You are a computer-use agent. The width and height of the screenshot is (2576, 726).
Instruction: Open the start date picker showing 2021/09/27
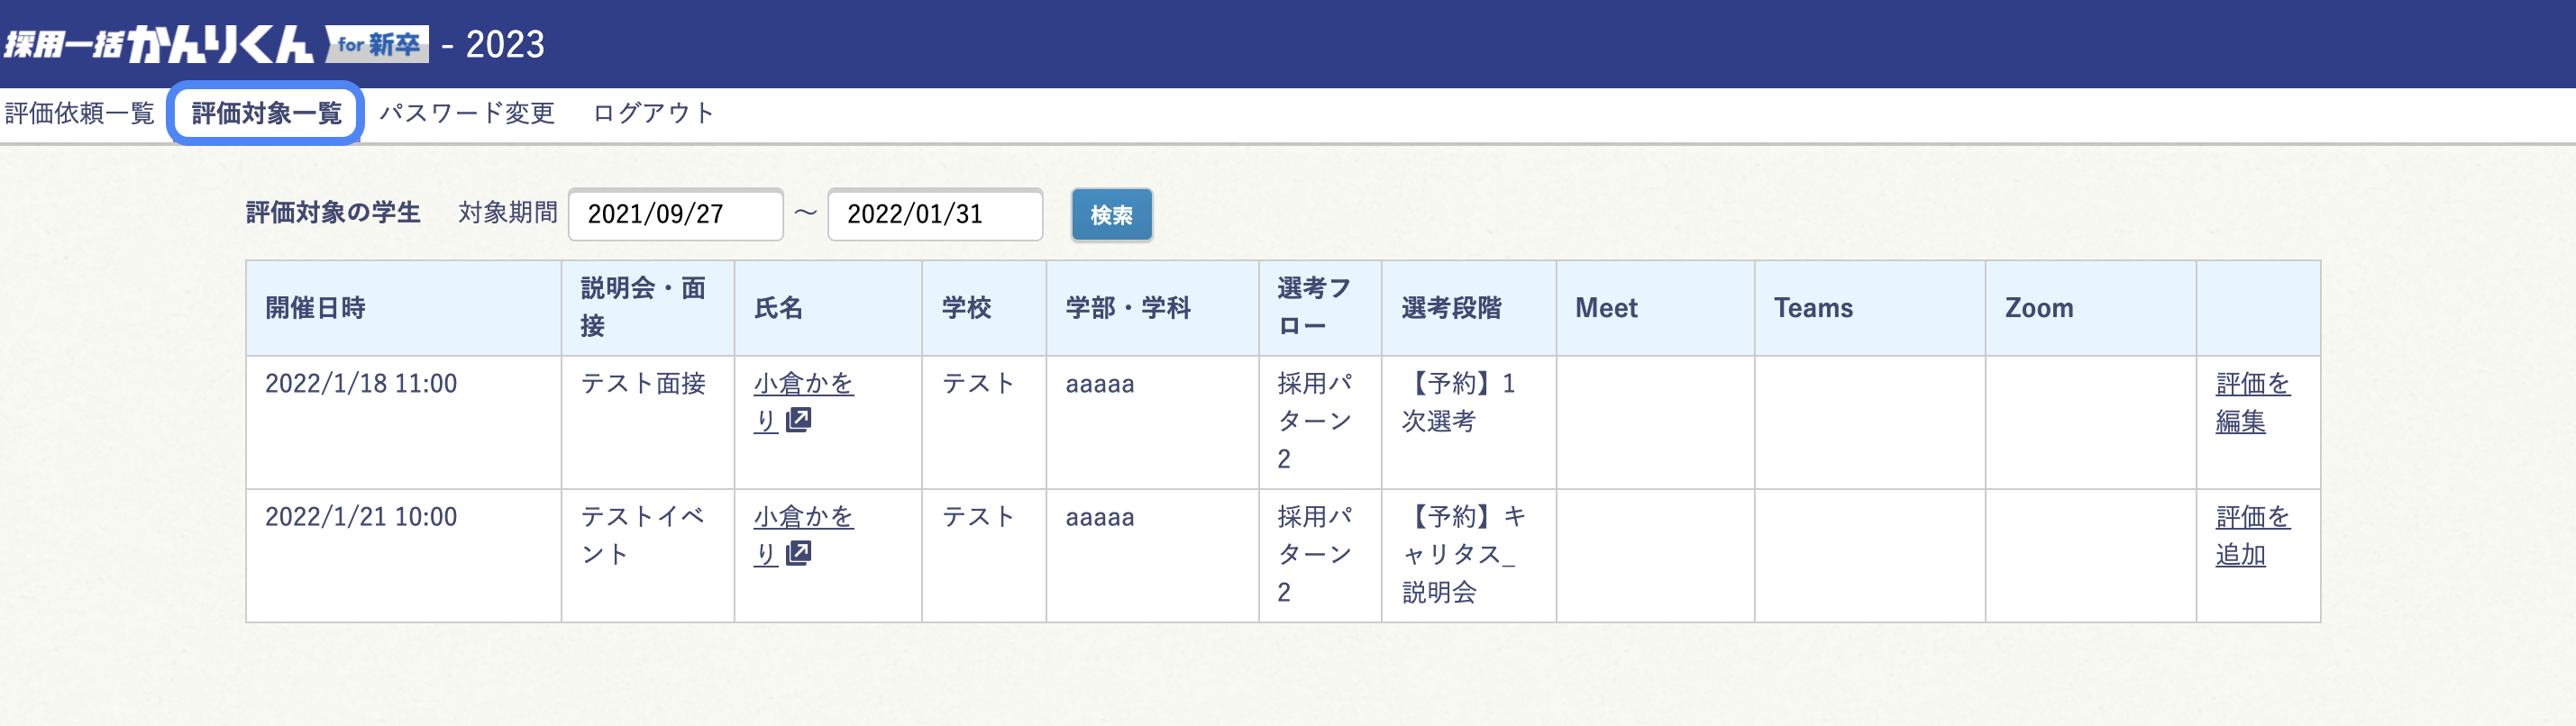[674, 214]
